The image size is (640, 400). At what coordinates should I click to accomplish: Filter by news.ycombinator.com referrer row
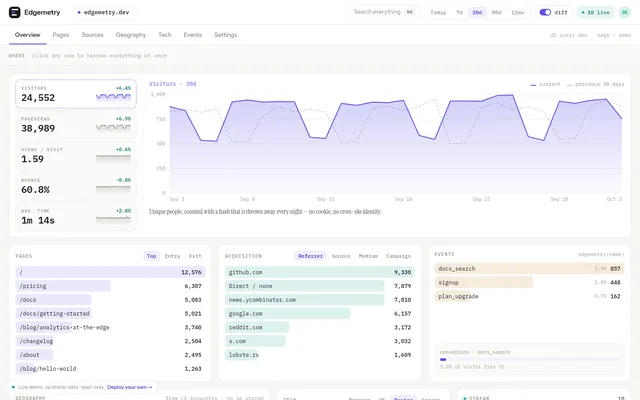[320, 300]
